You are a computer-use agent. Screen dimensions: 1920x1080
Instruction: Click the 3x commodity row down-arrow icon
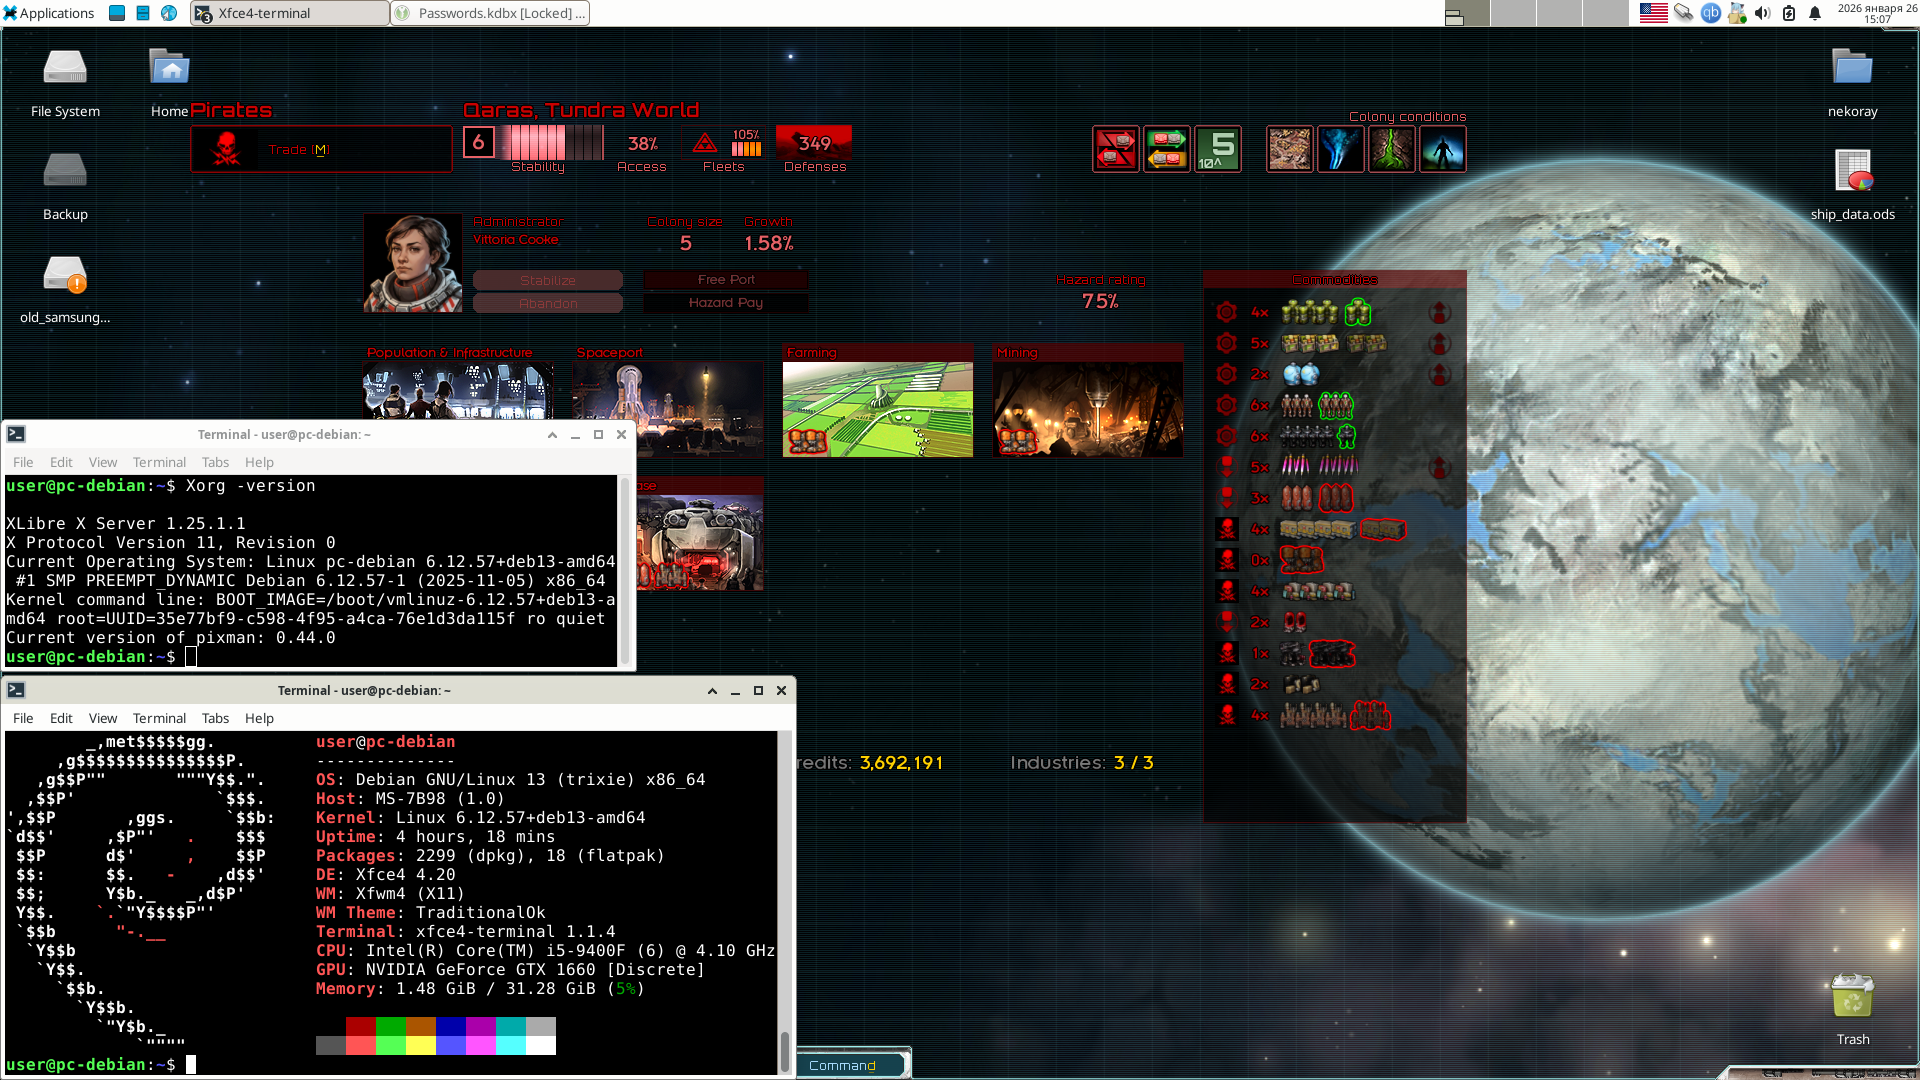[1227, 498]
